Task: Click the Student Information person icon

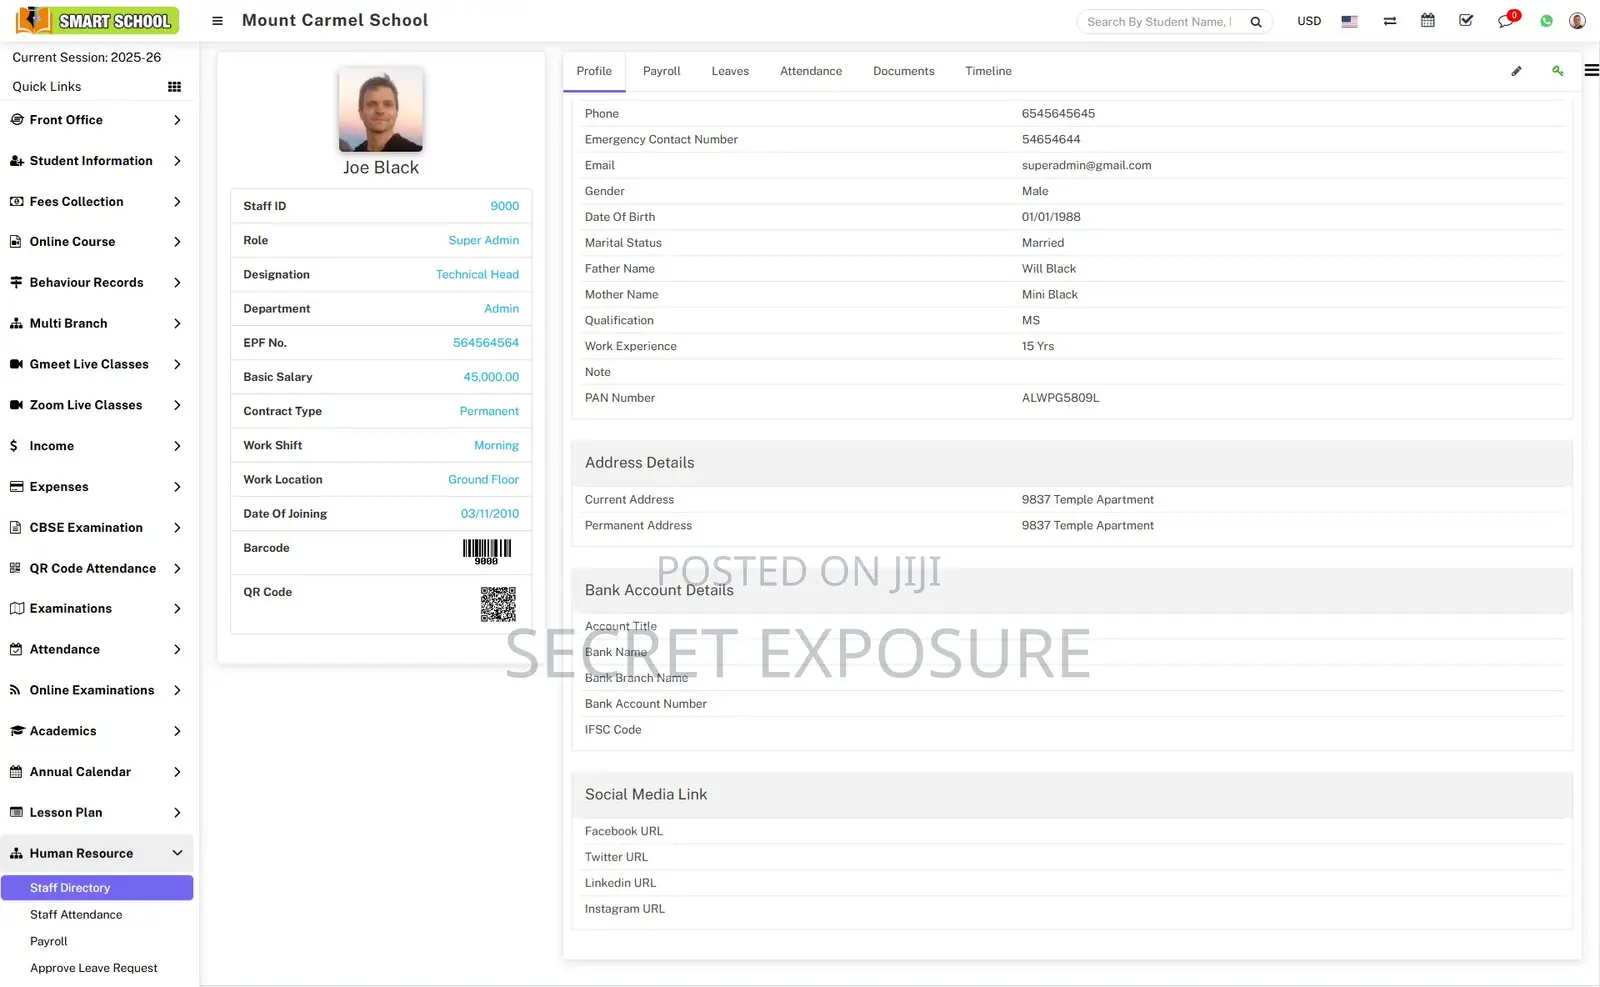Action: (16, 161)
